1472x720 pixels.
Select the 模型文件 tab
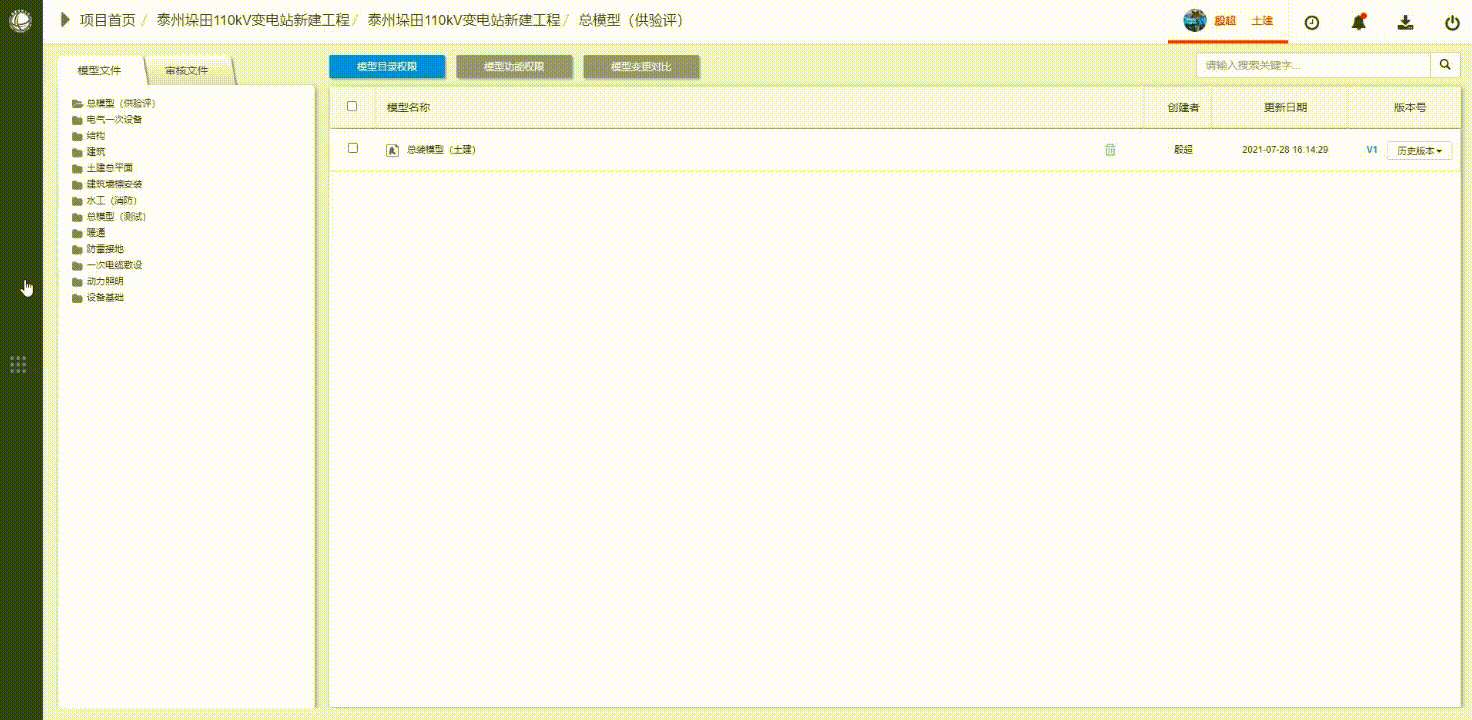pyautogui.click(x=100, y=71)
